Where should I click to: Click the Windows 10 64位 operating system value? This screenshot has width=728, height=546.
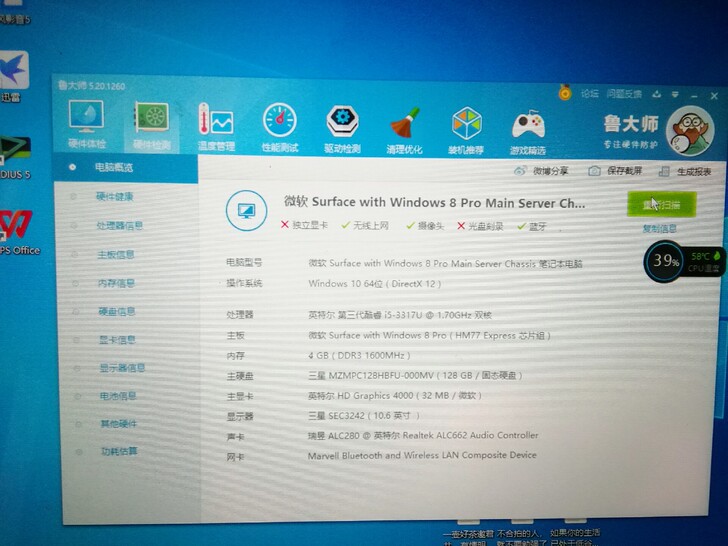(x=375, y=284)
